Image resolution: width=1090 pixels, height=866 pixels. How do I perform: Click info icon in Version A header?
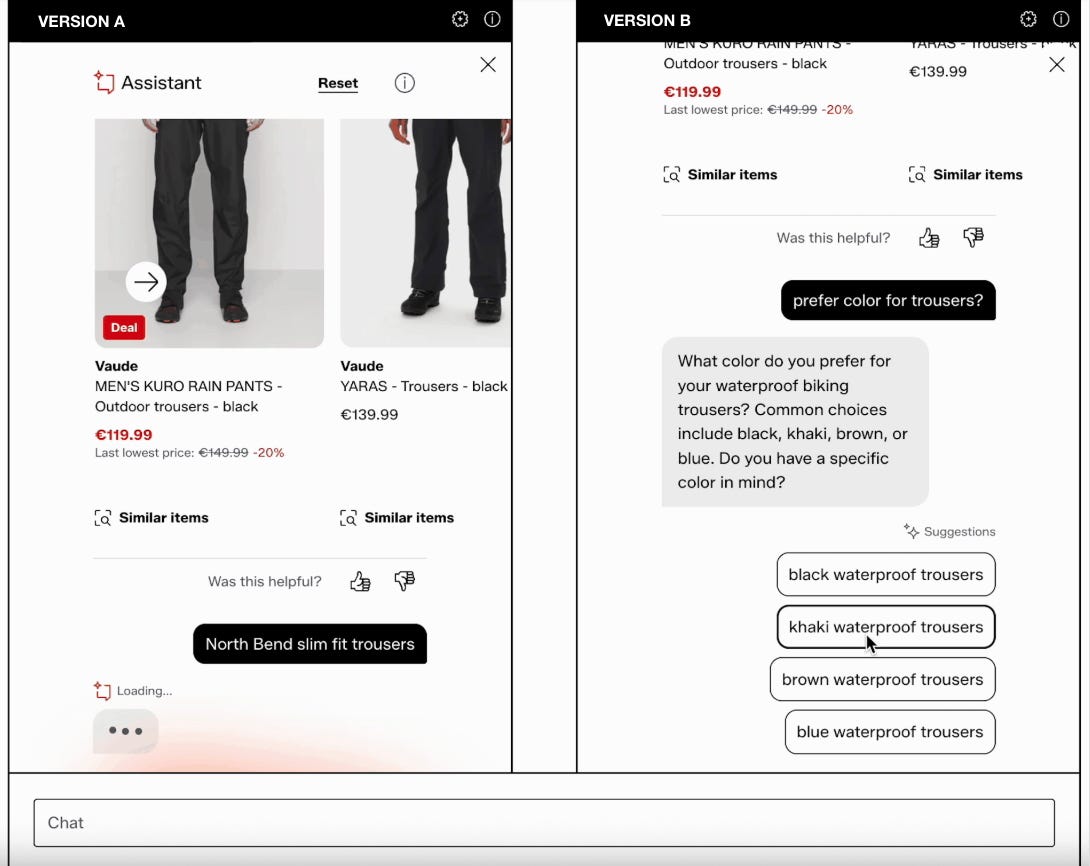coord(492,19)
